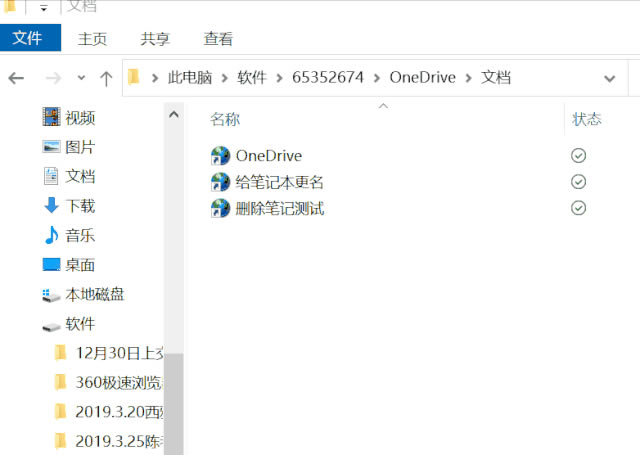Click the navigation pane scrollbar thumb

(x=174, y=404)
